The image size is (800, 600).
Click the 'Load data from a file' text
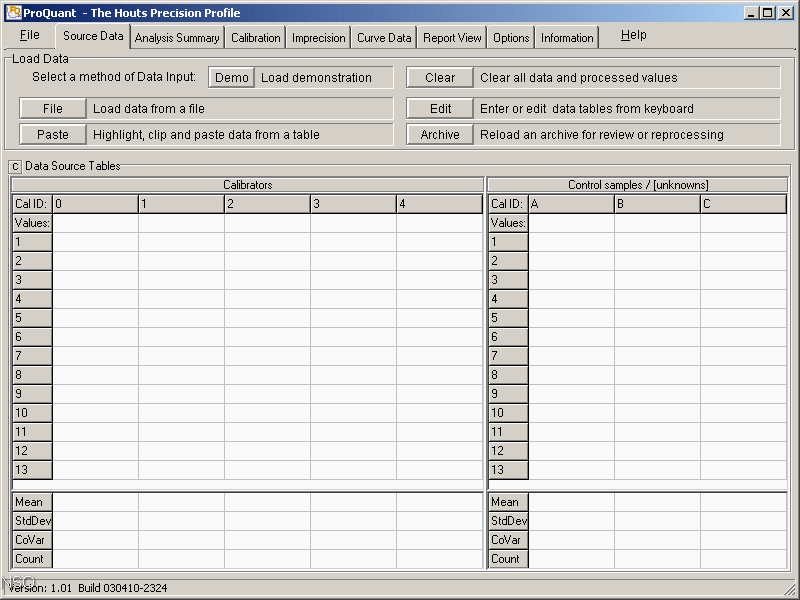148,109
